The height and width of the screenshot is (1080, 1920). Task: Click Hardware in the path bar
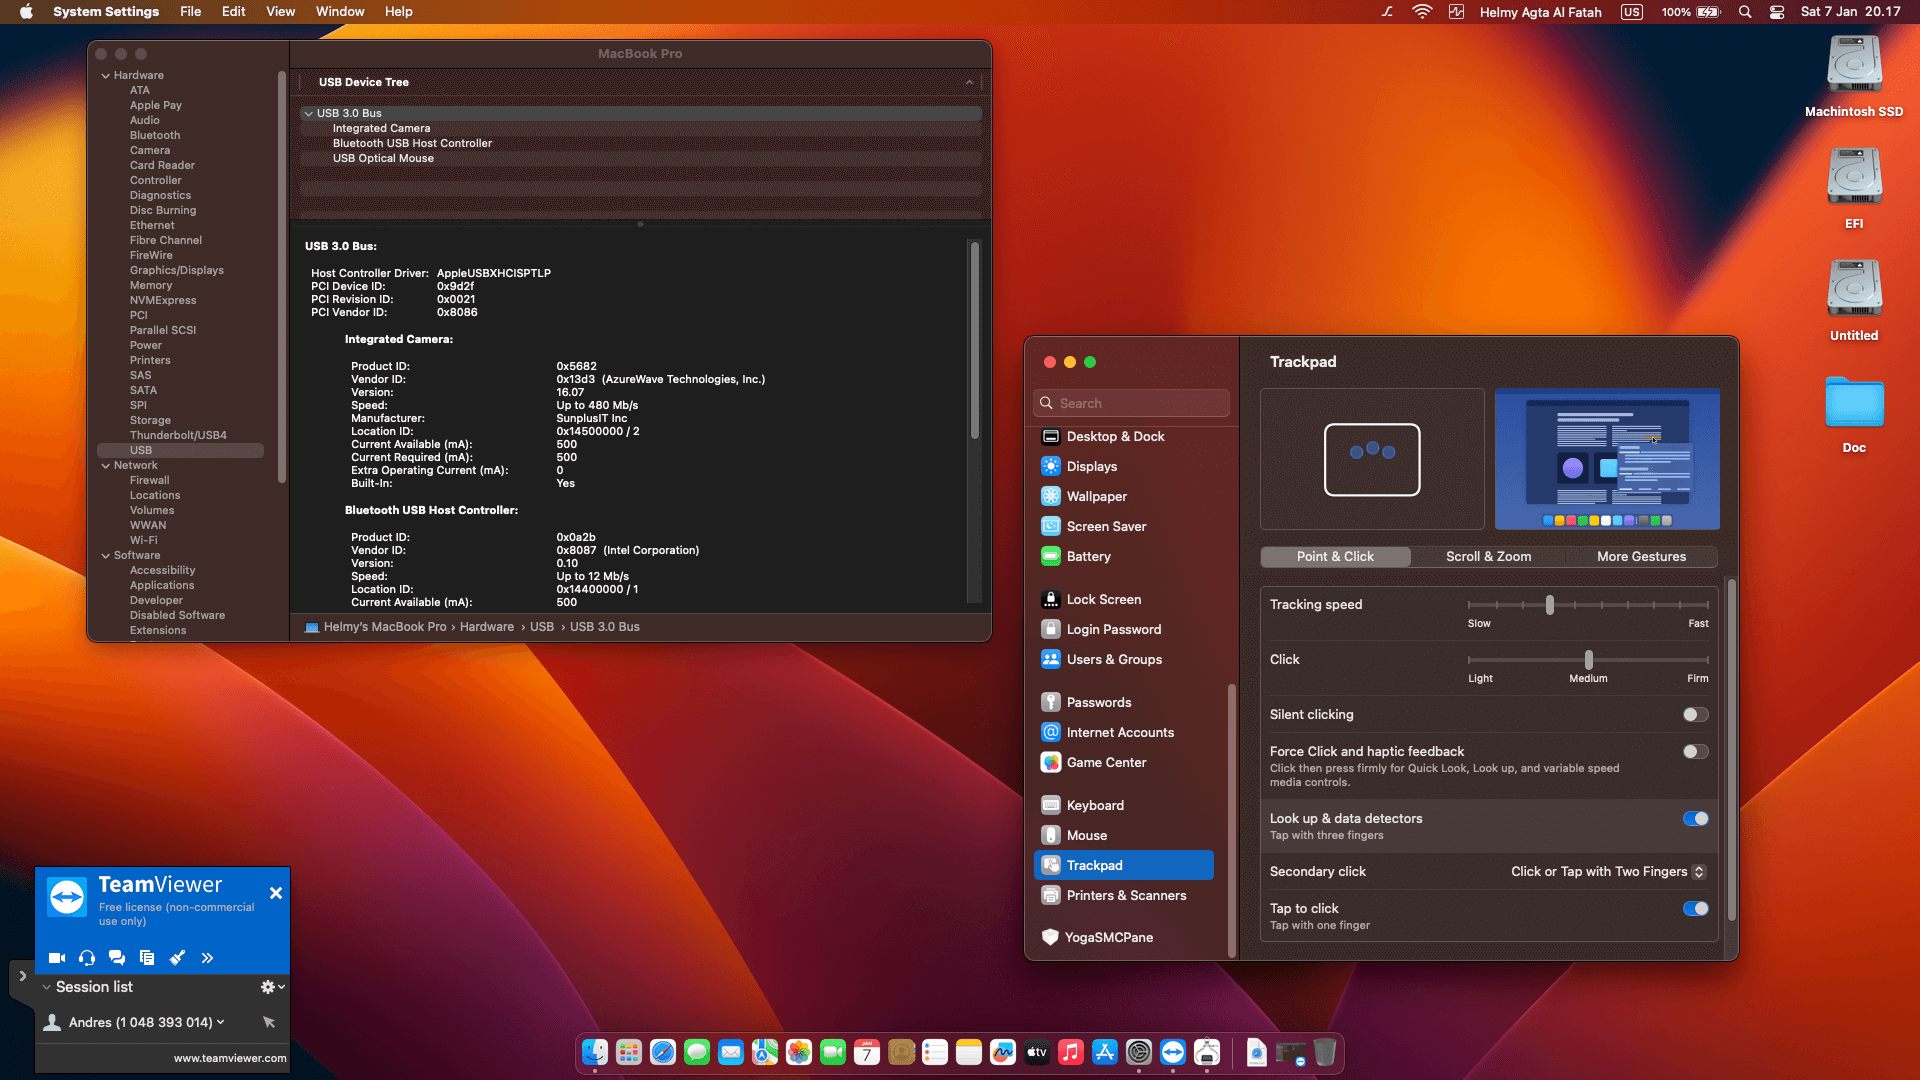pos(486,627)
